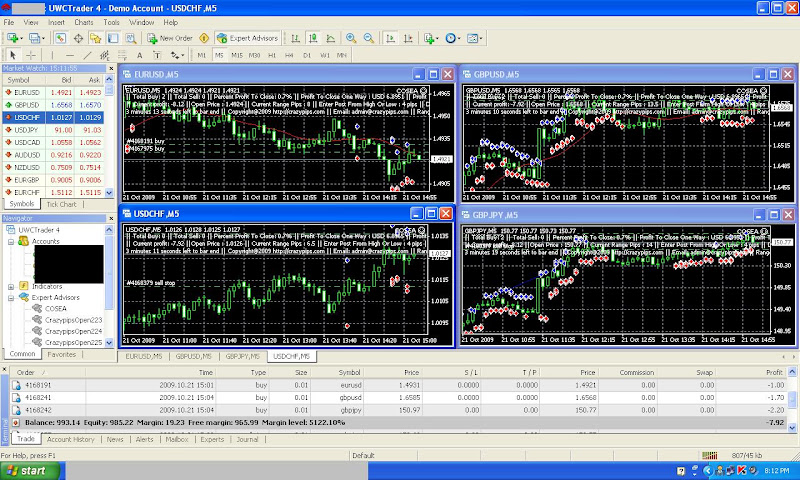Close the Market Watch panel
Viewport: 800px width, 480px height.
click(111, 68)
